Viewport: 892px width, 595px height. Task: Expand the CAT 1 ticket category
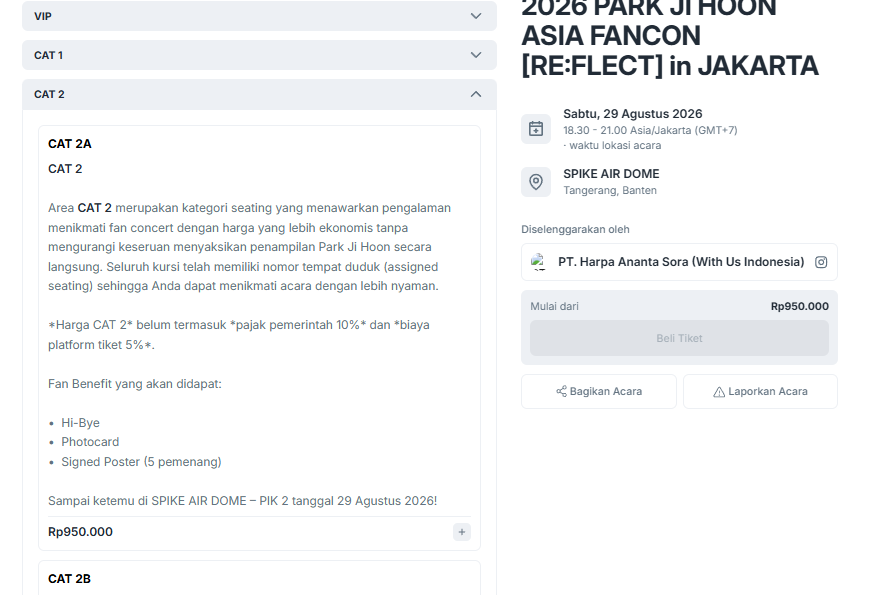click(259, 55)
